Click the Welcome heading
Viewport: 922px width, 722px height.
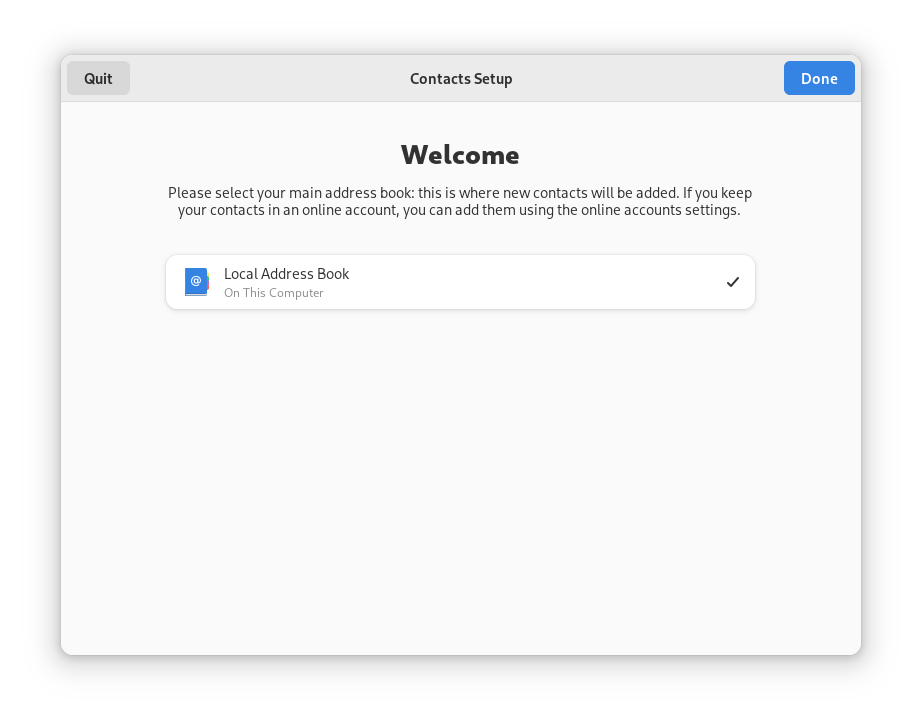click(x=460, y=155)
